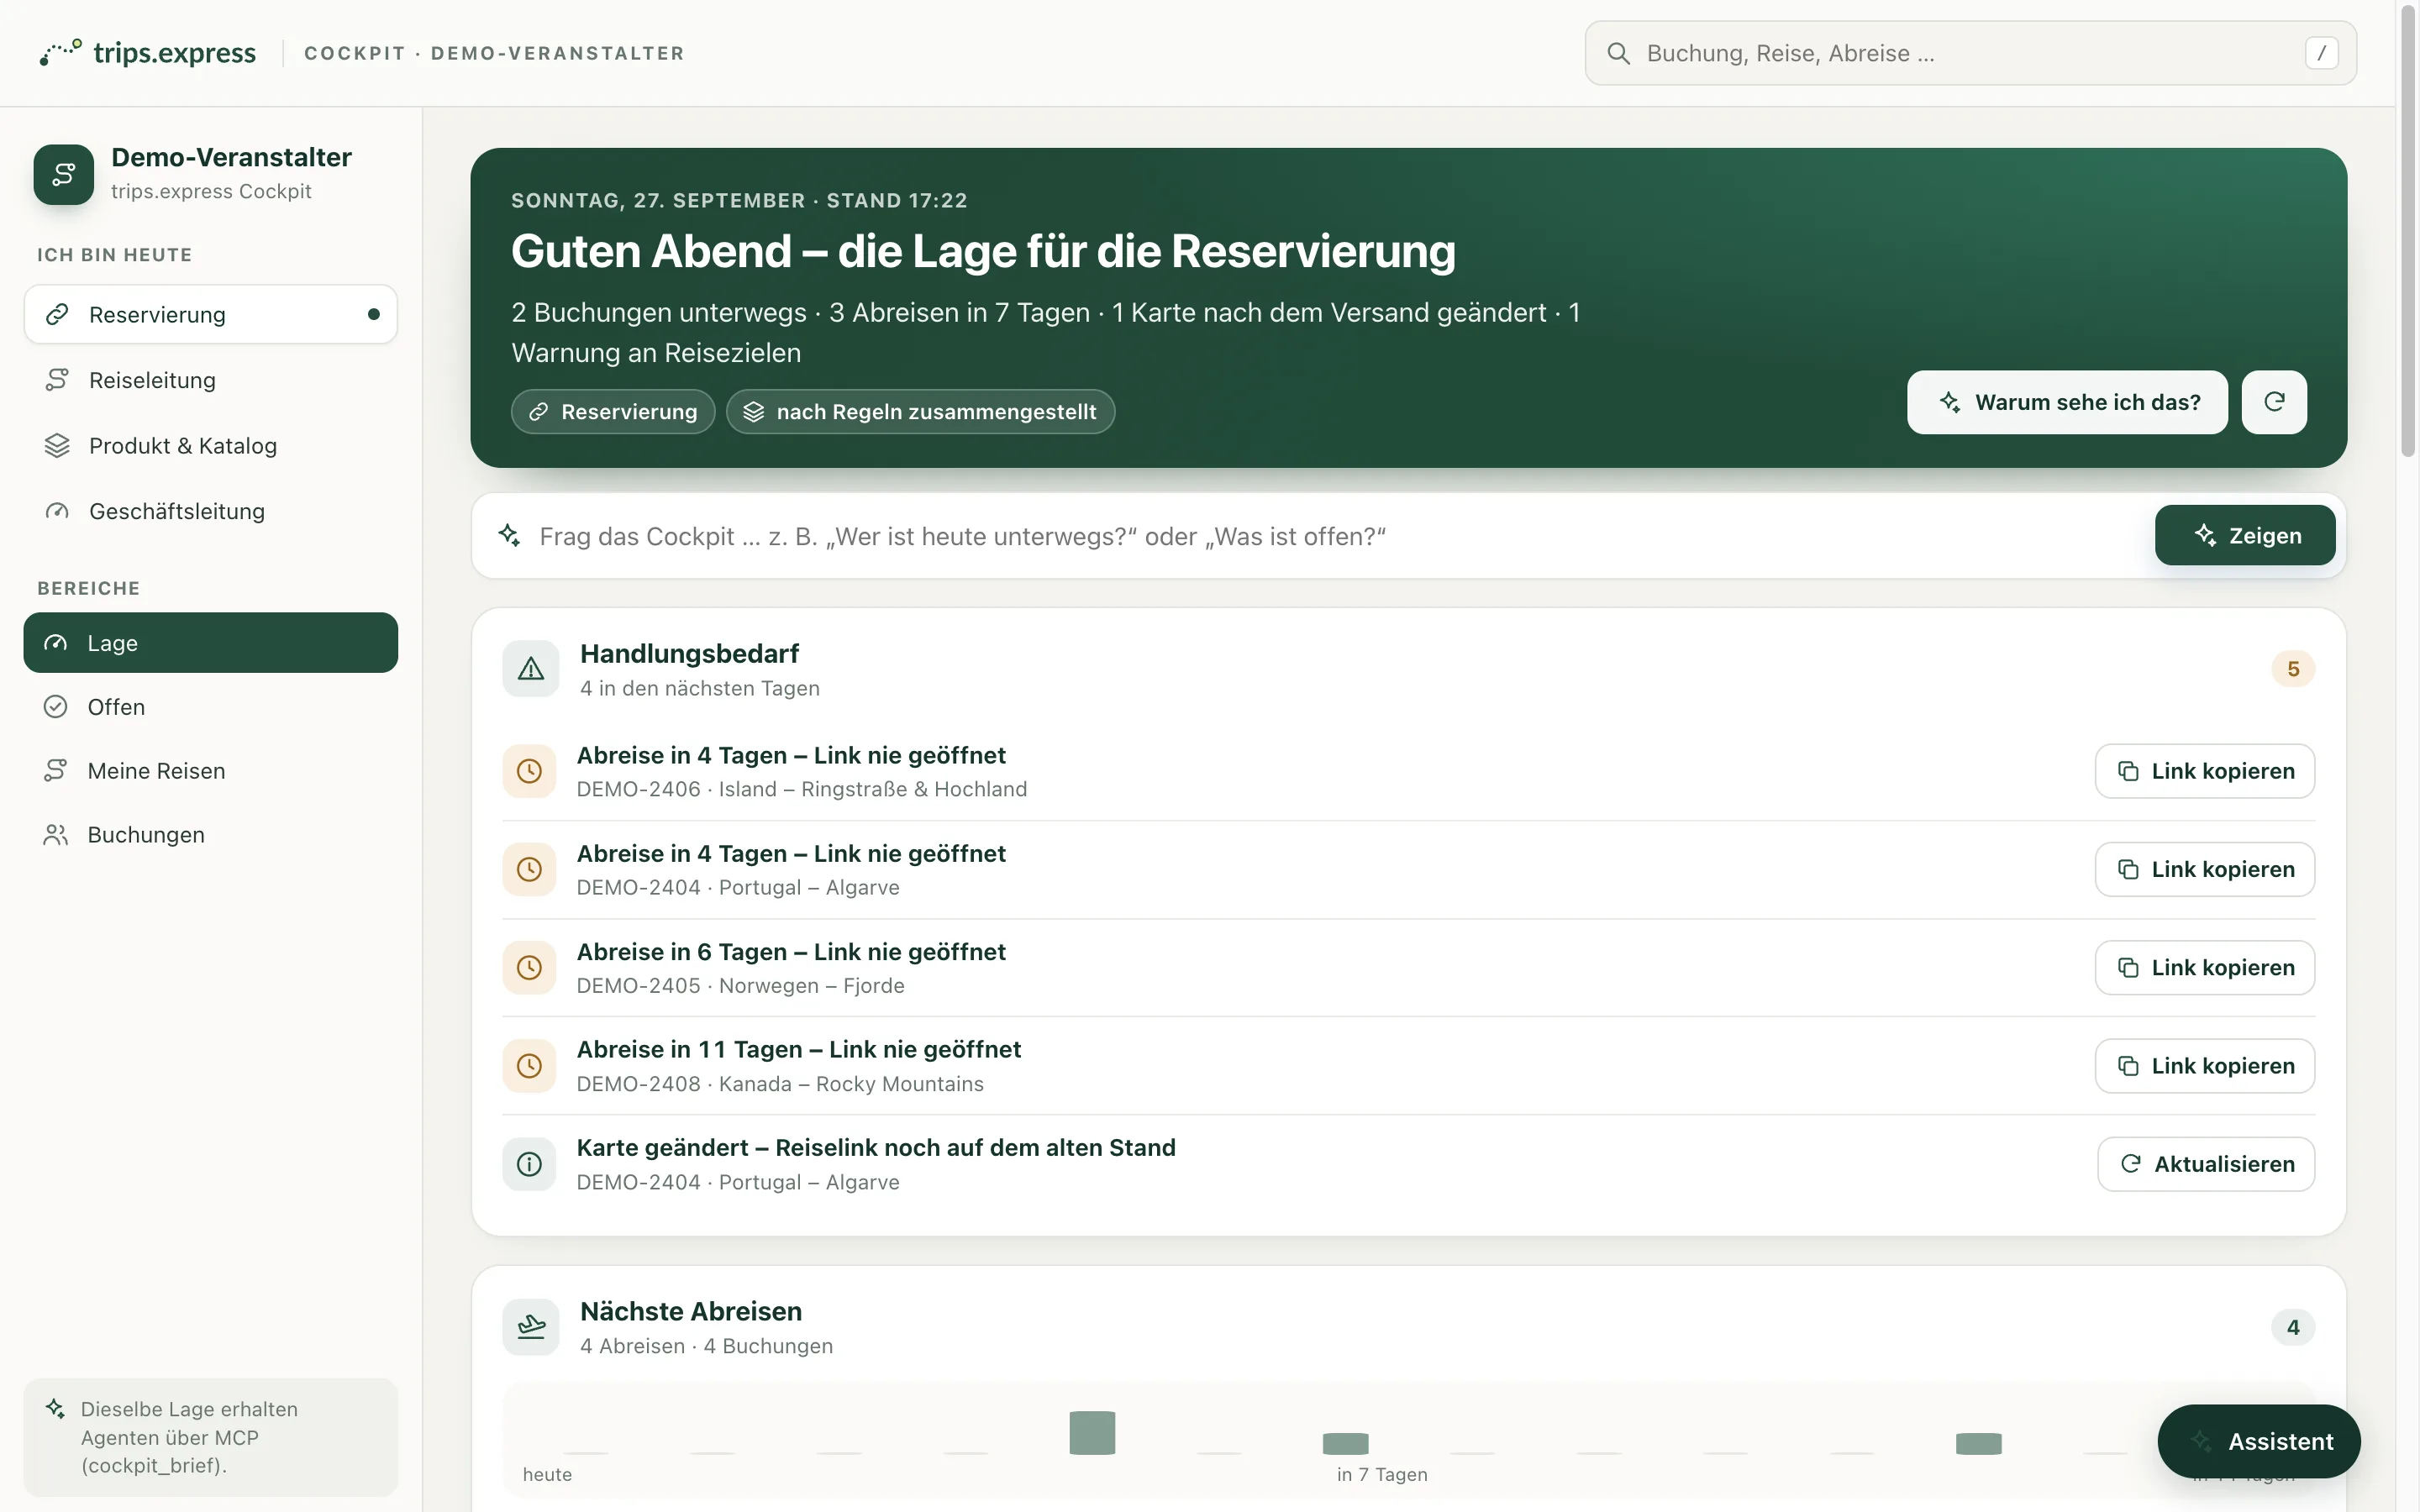Open Warum sehe ich das? explanation
The image size is (2420, 1512).
click(2067, 402)
